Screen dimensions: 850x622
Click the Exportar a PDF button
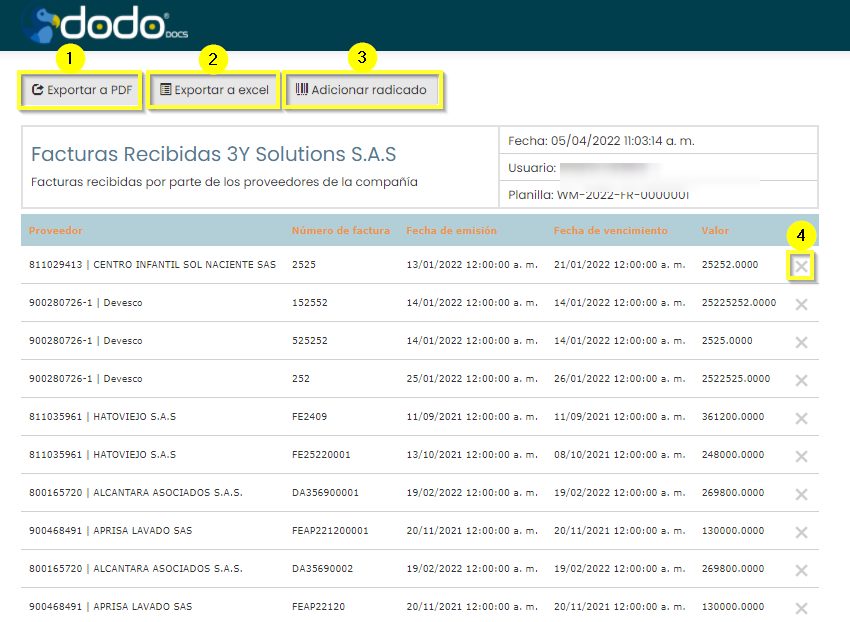(81, 90)
